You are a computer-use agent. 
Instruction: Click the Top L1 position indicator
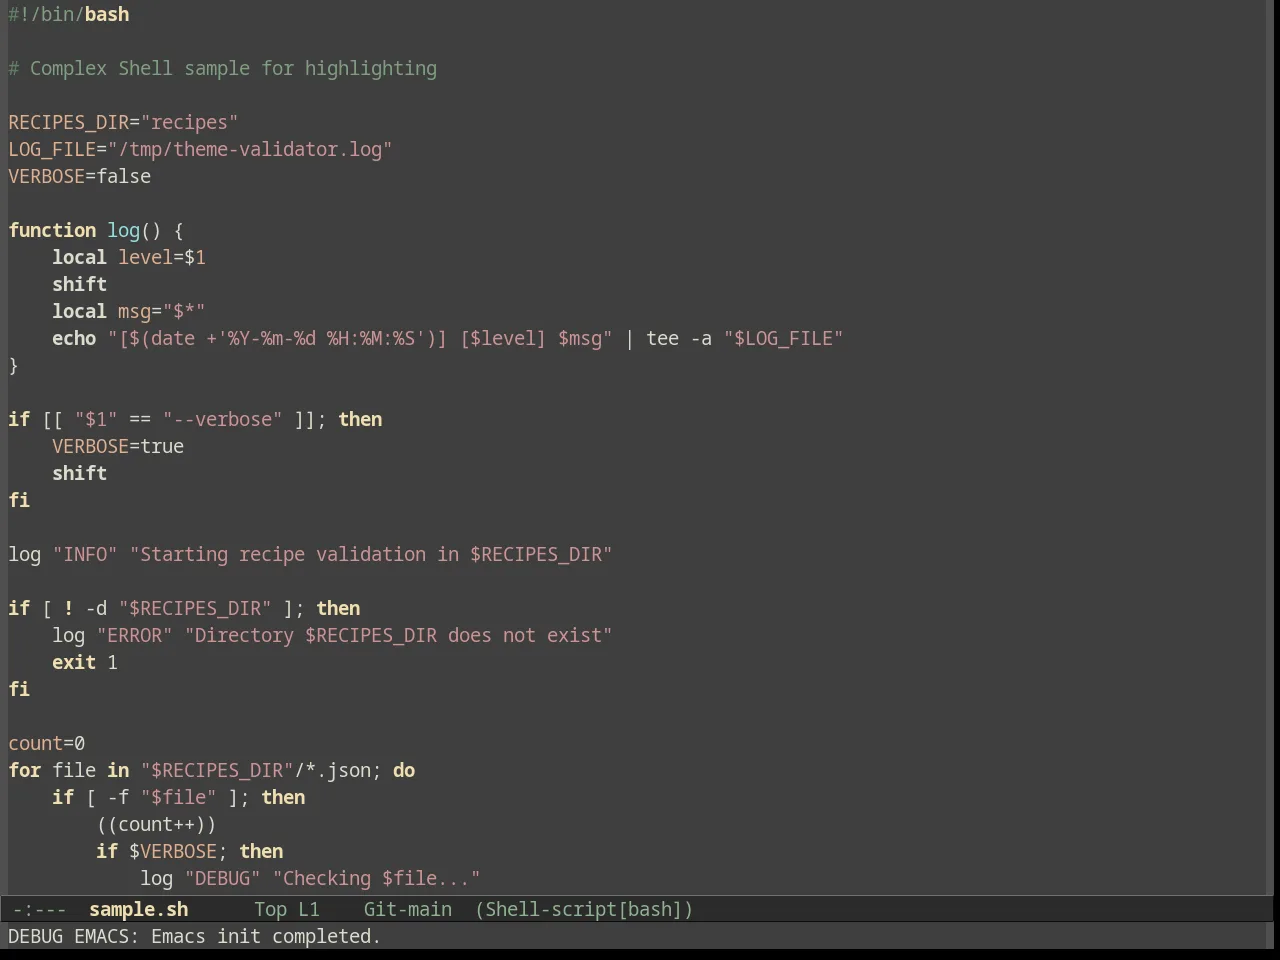click(x=286, y=910)
